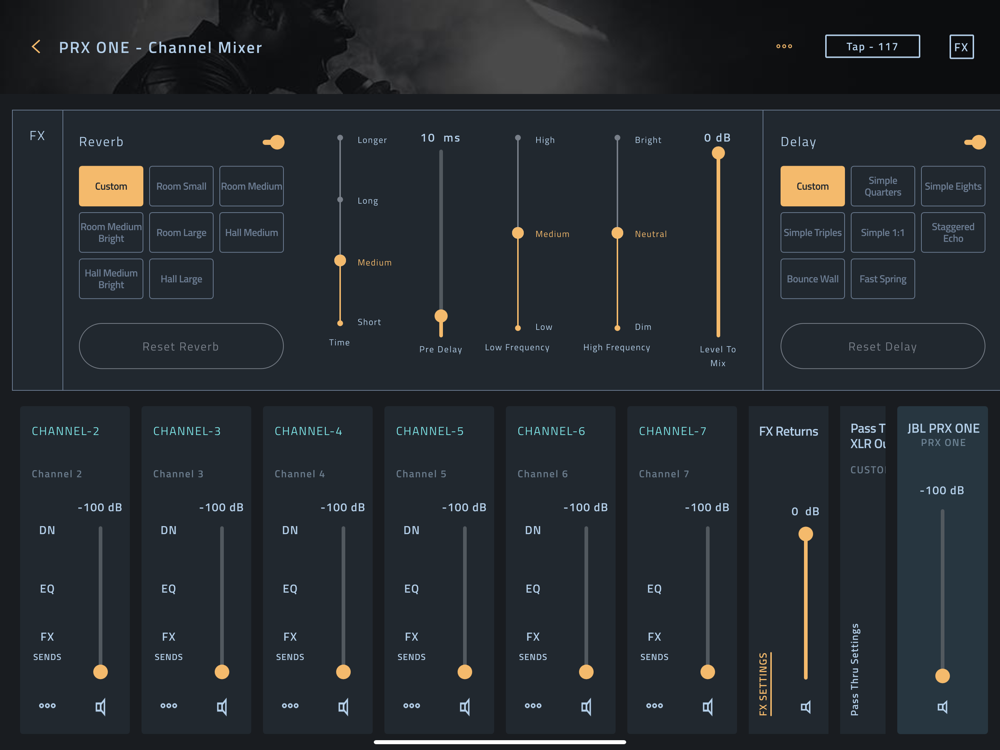Viewport: 1000px width, 750px height.
Task: Set Low Frequency to High
Action: (x=518, y=138)
